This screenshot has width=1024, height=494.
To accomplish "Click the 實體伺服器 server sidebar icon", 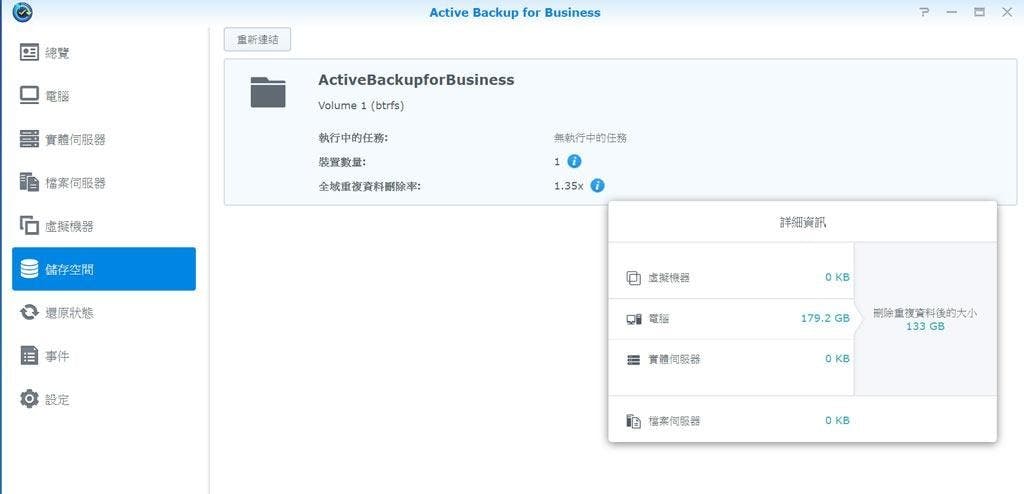I will pyautogui.click(x=29, y=139).
